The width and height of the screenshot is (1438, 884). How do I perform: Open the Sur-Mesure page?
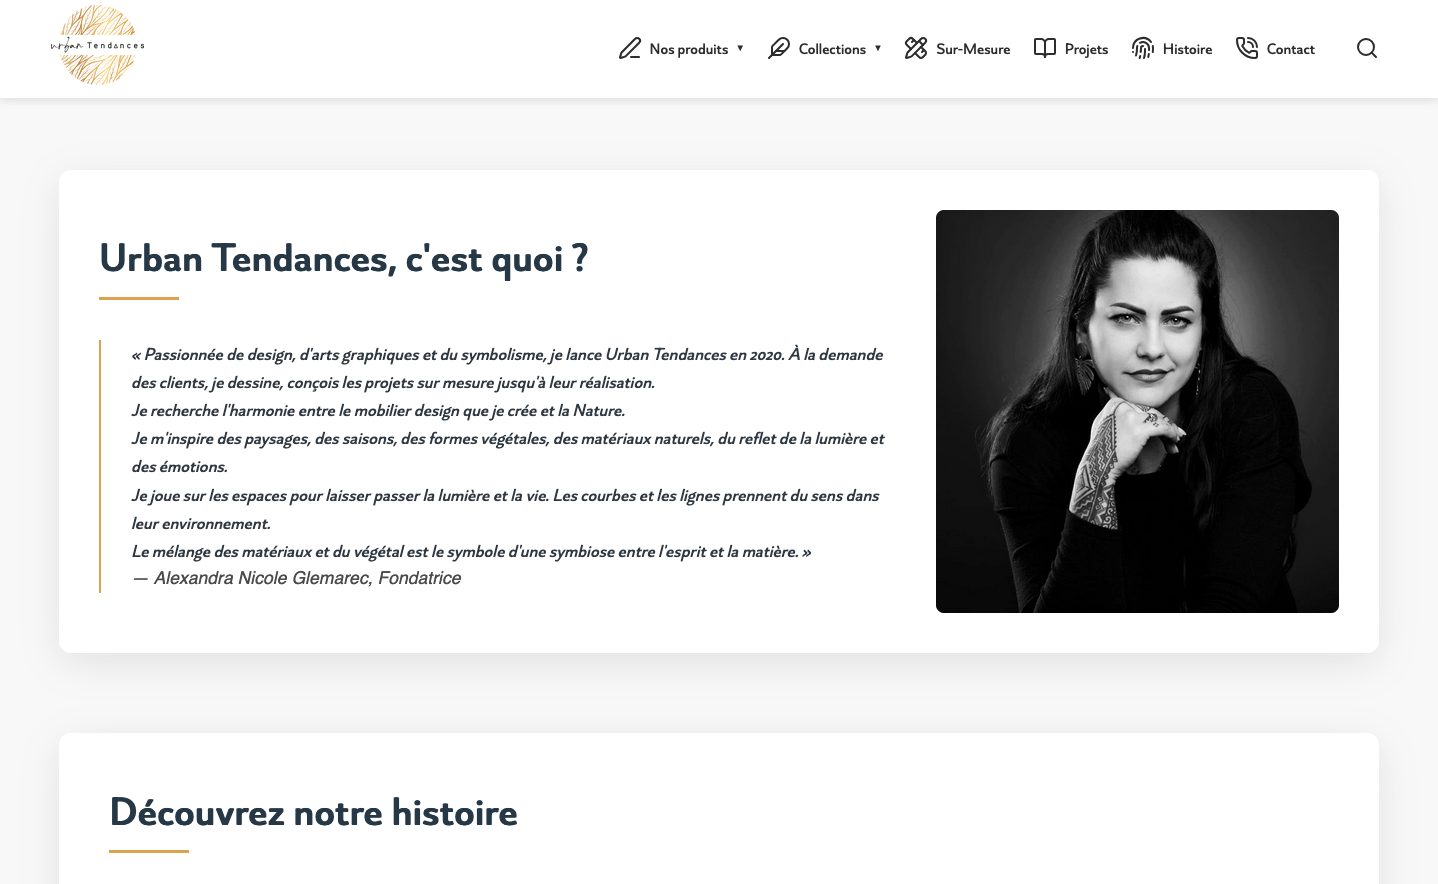(971, 48)
